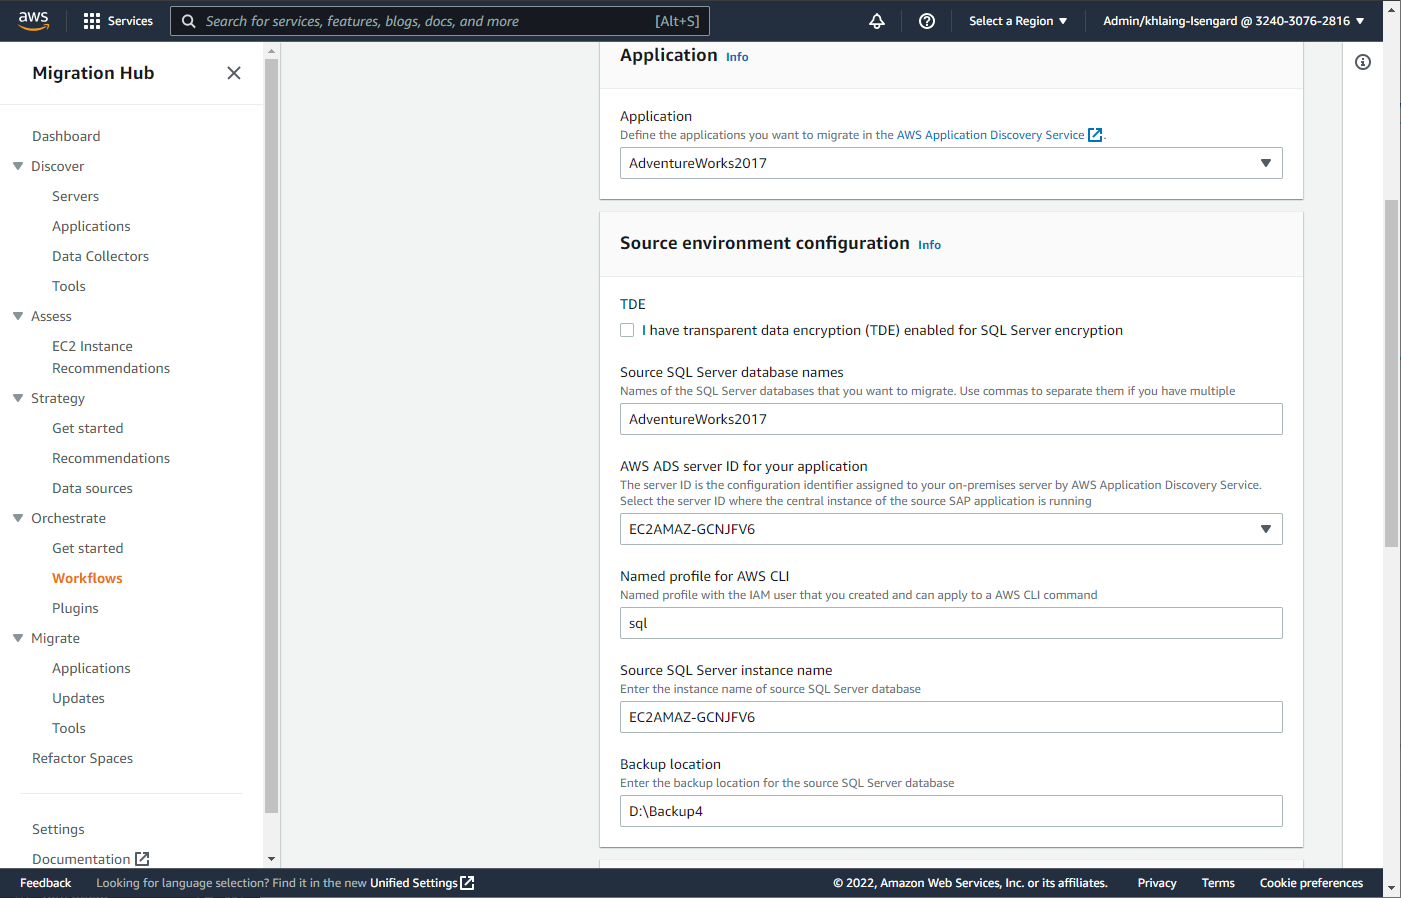The height and width of the screenshot is (898, 1401).
Task: Open the info panel icon at right
Action: [x=1363, y=62]
